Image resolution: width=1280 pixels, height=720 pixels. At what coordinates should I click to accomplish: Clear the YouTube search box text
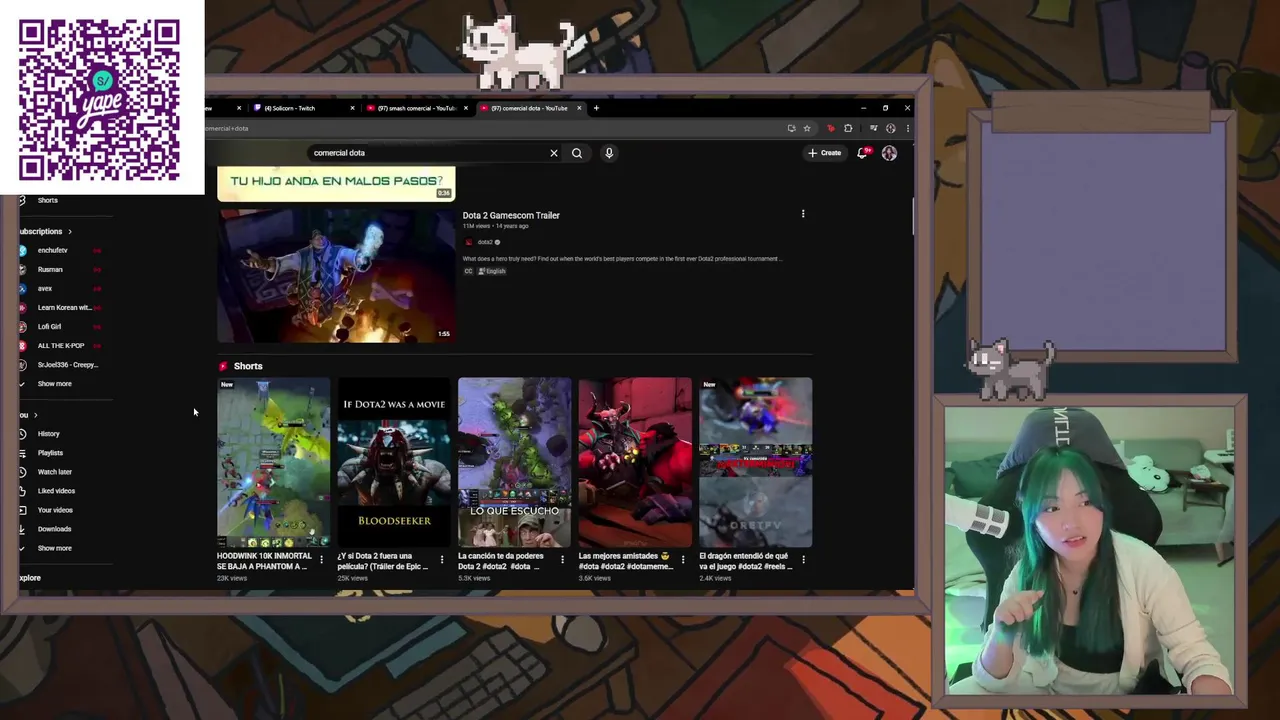pyautogui.click(x=554, y=153)
